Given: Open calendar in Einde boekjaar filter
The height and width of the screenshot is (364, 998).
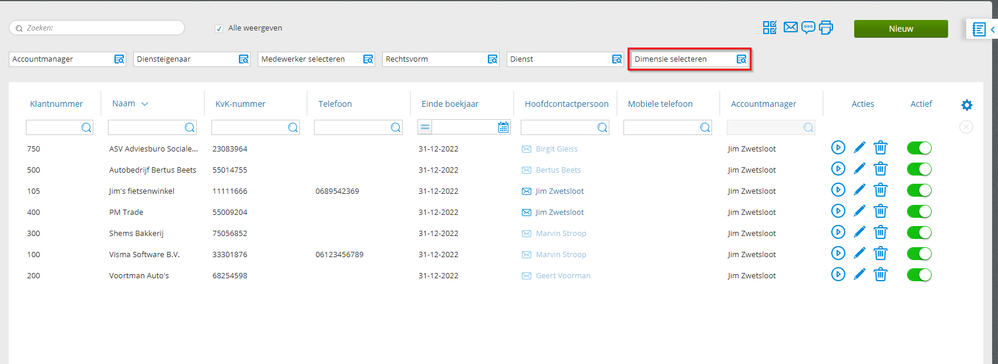Looking at the screenshot, I should tap(503, 127).
